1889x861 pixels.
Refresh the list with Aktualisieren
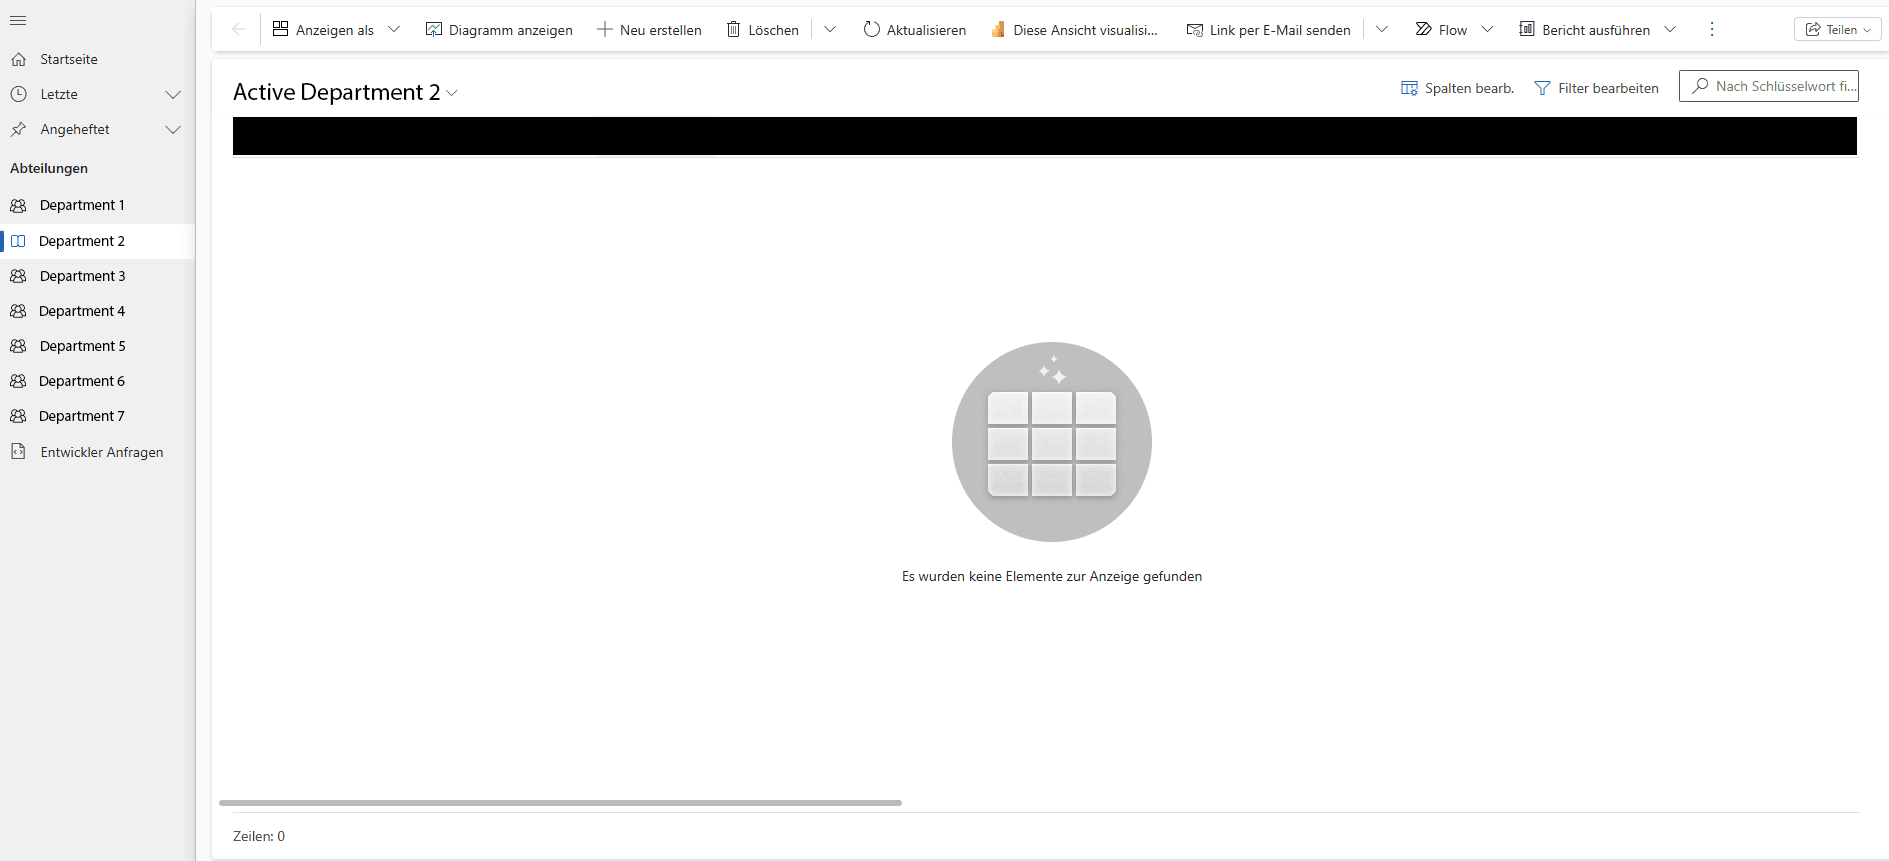(914, 30)
